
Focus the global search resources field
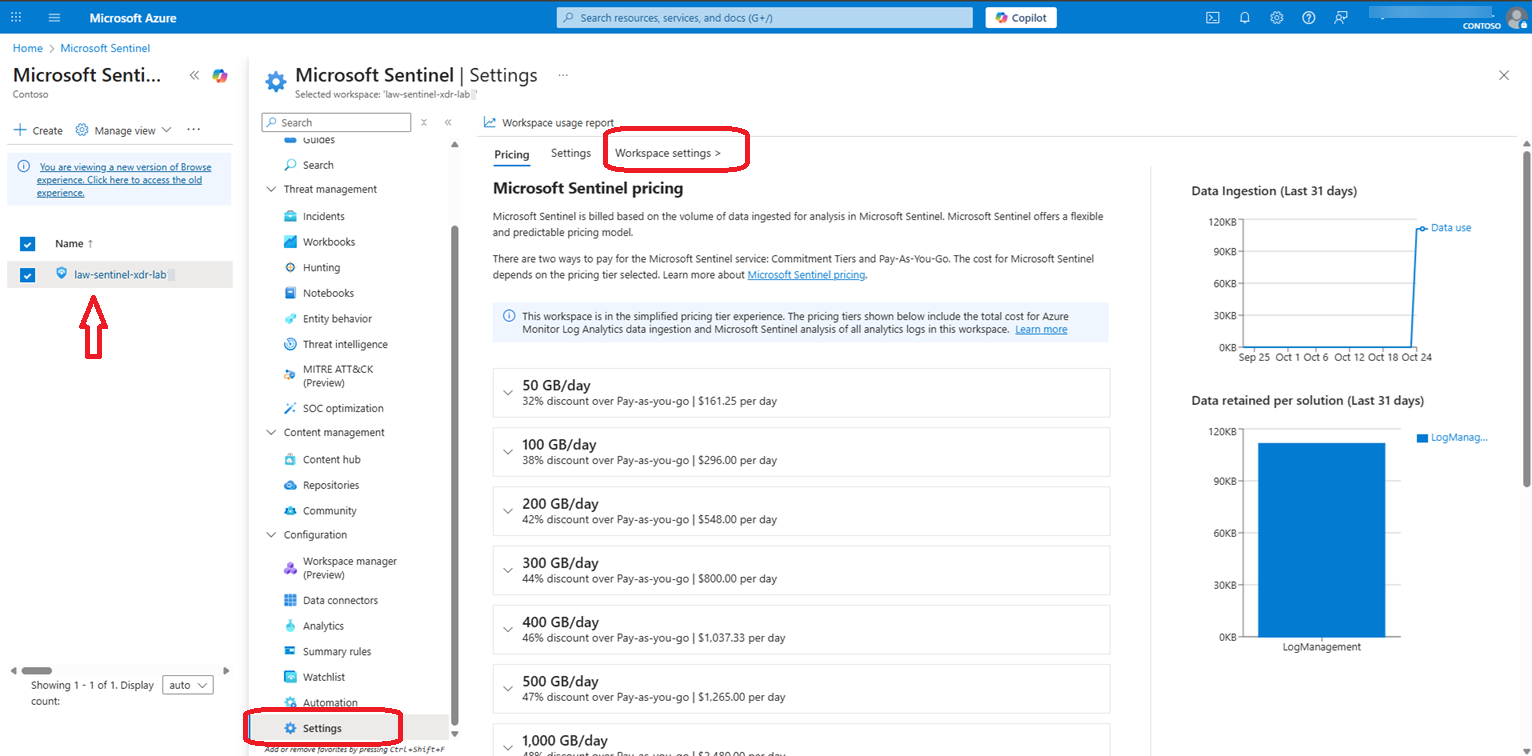(x=764, y=18)
